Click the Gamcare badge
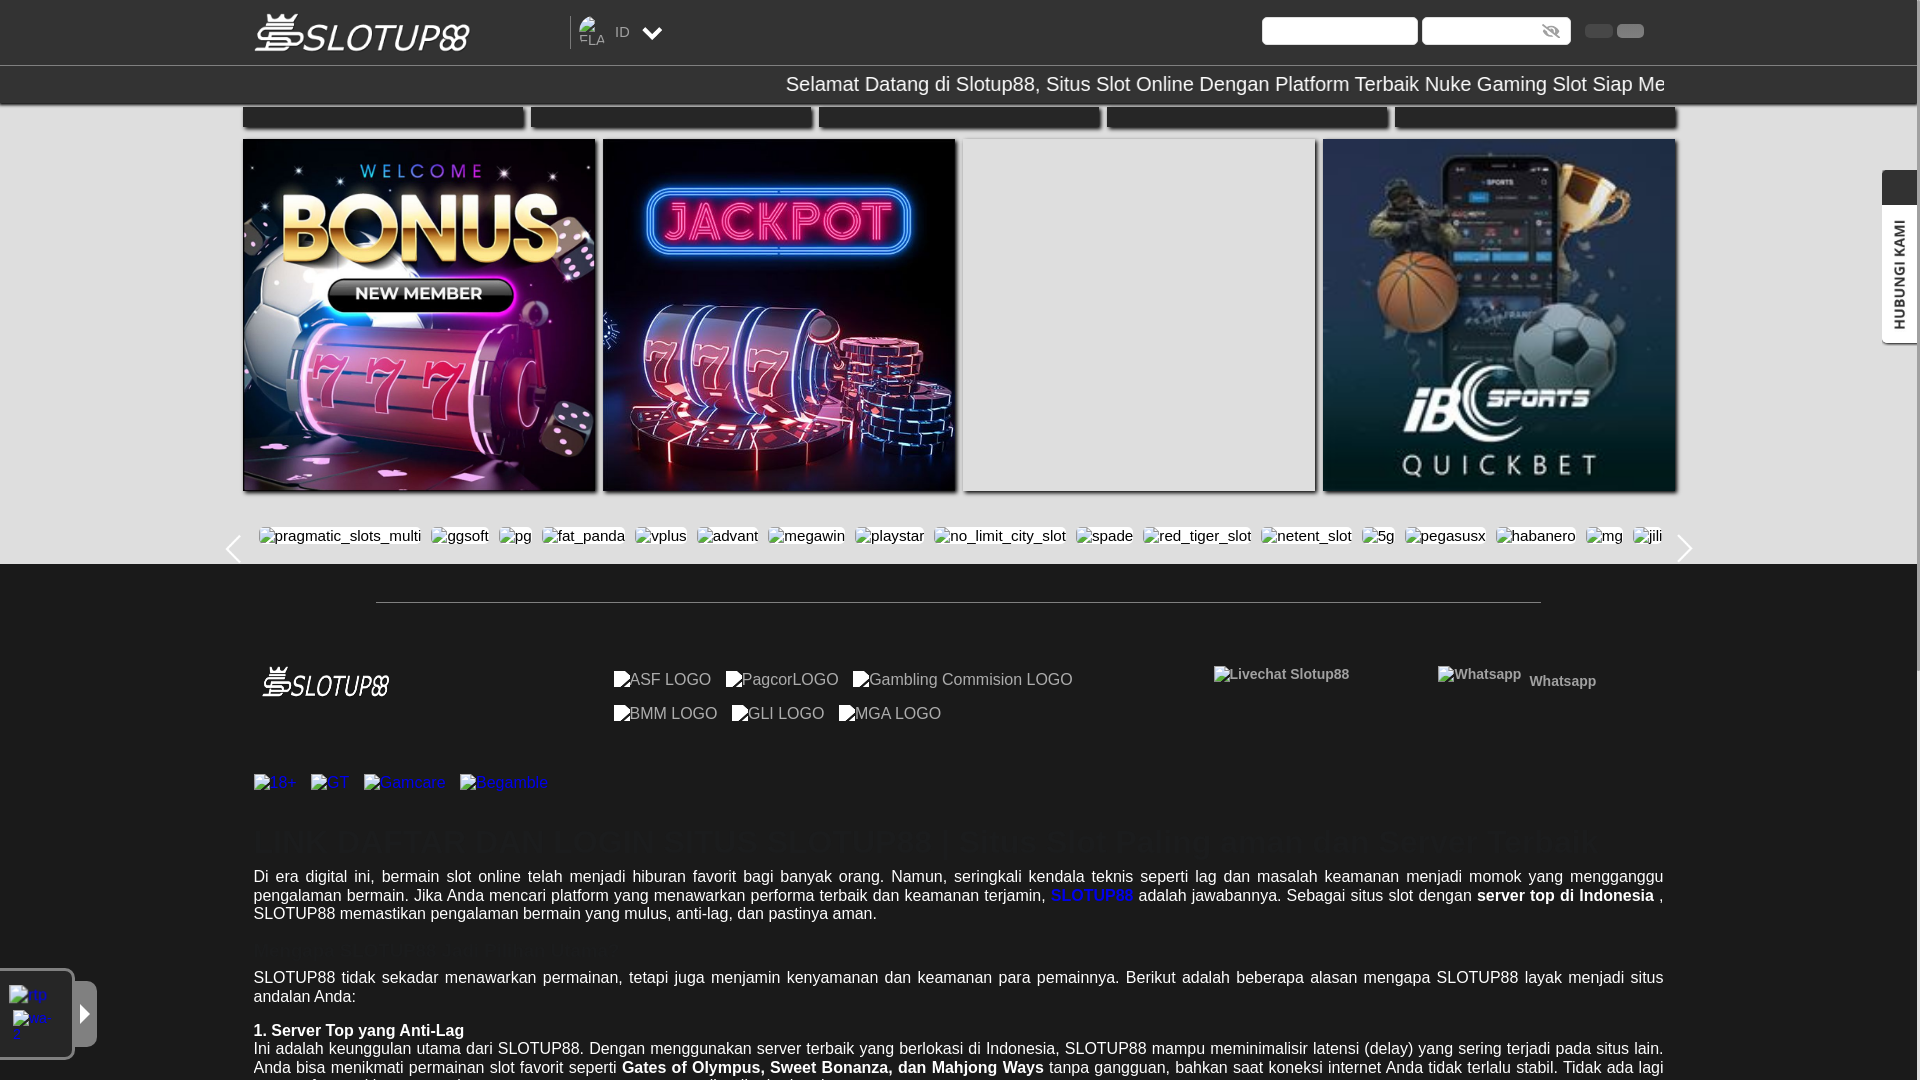This screenshot has height=1080, width=1920. 405,783
